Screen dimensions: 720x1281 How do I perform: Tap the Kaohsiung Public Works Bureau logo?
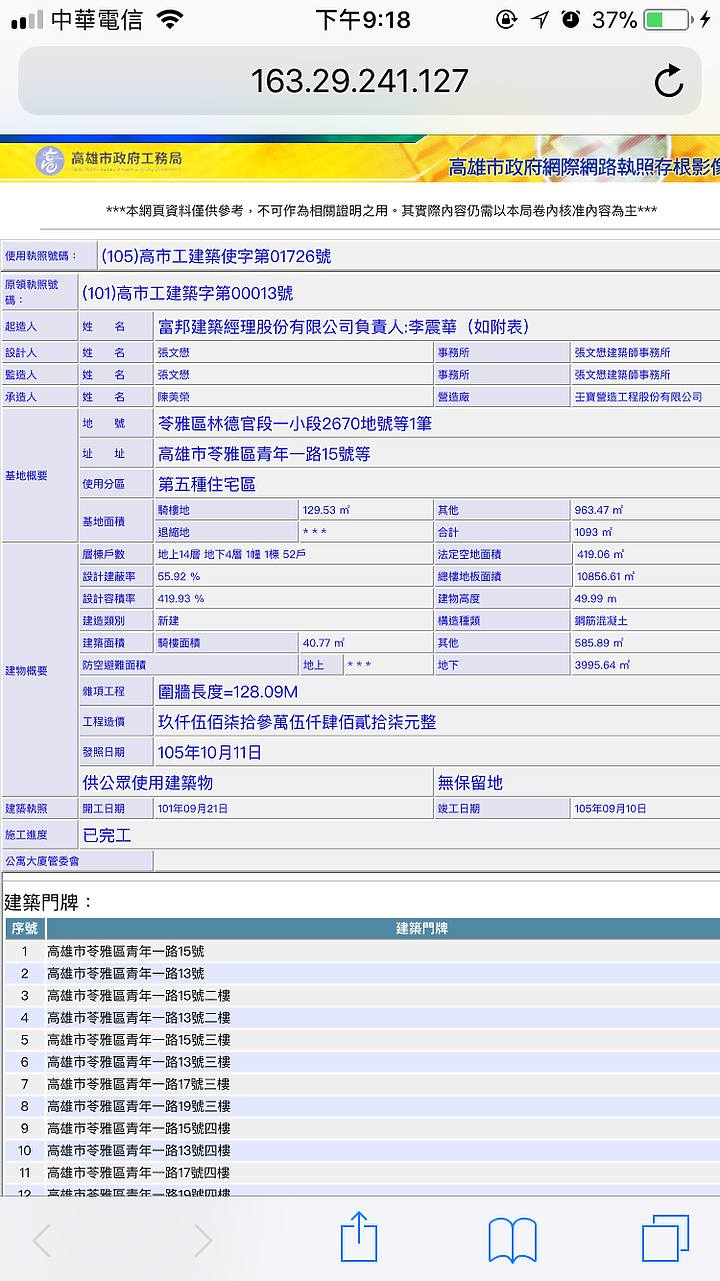pos(49,160)
